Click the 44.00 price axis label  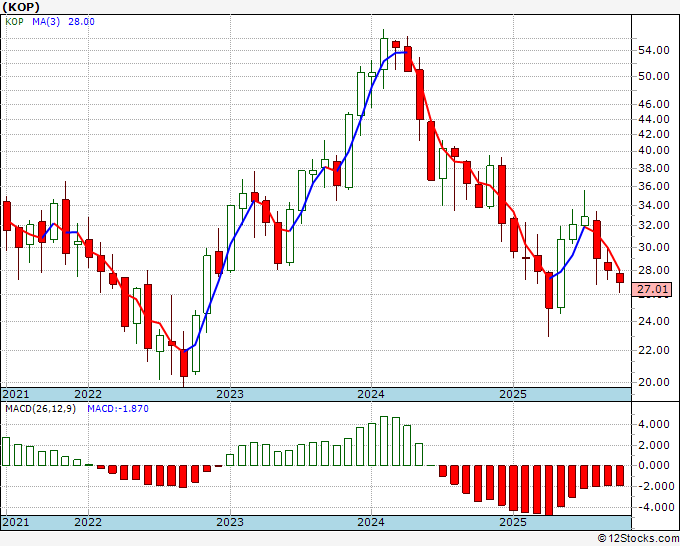pyautogui.click(x=654, y=119)
